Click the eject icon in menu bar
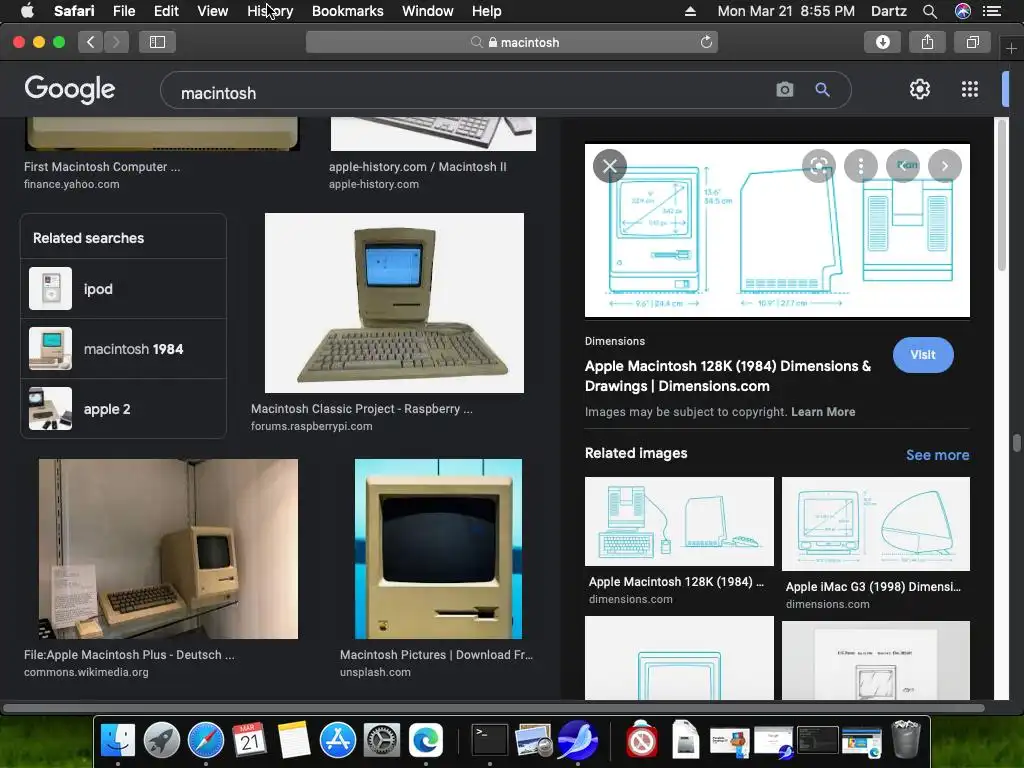 click(690, 11)
